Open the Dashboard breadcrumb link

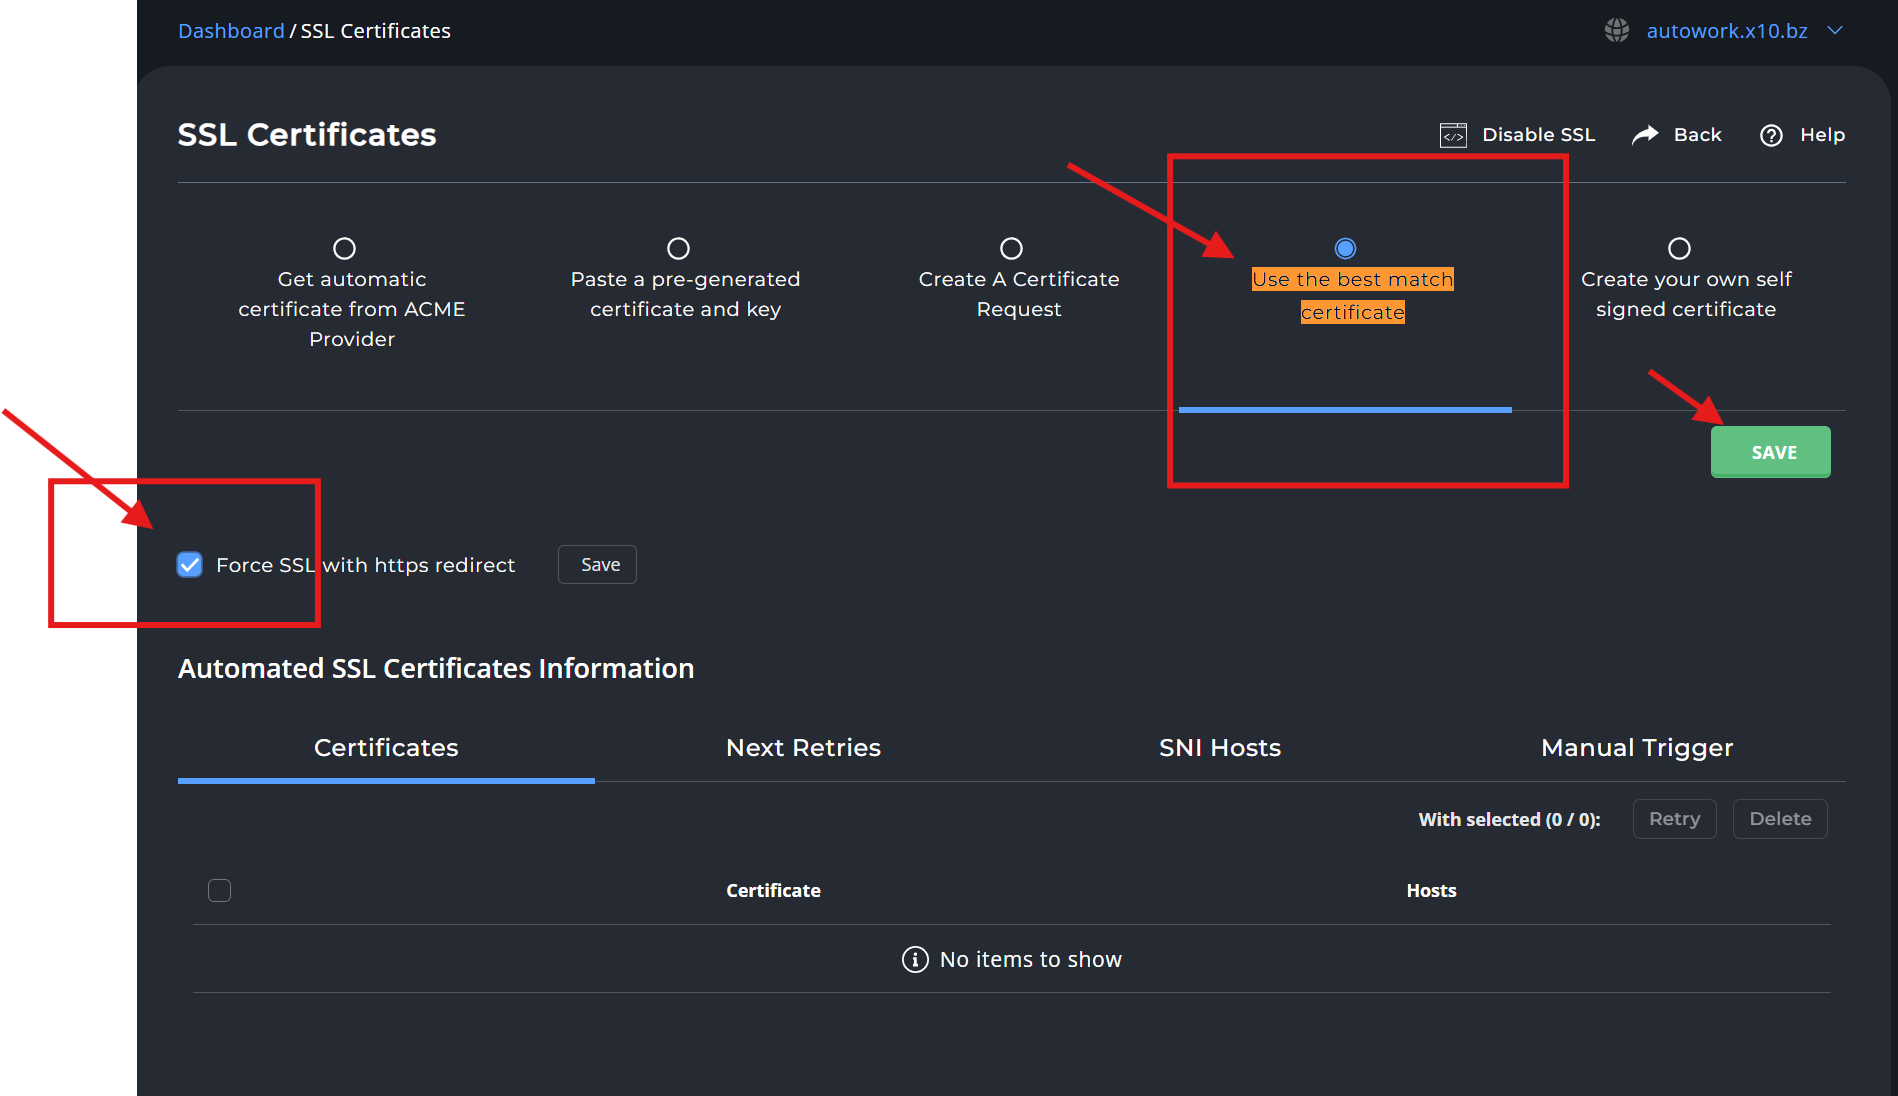pos(231,31)
